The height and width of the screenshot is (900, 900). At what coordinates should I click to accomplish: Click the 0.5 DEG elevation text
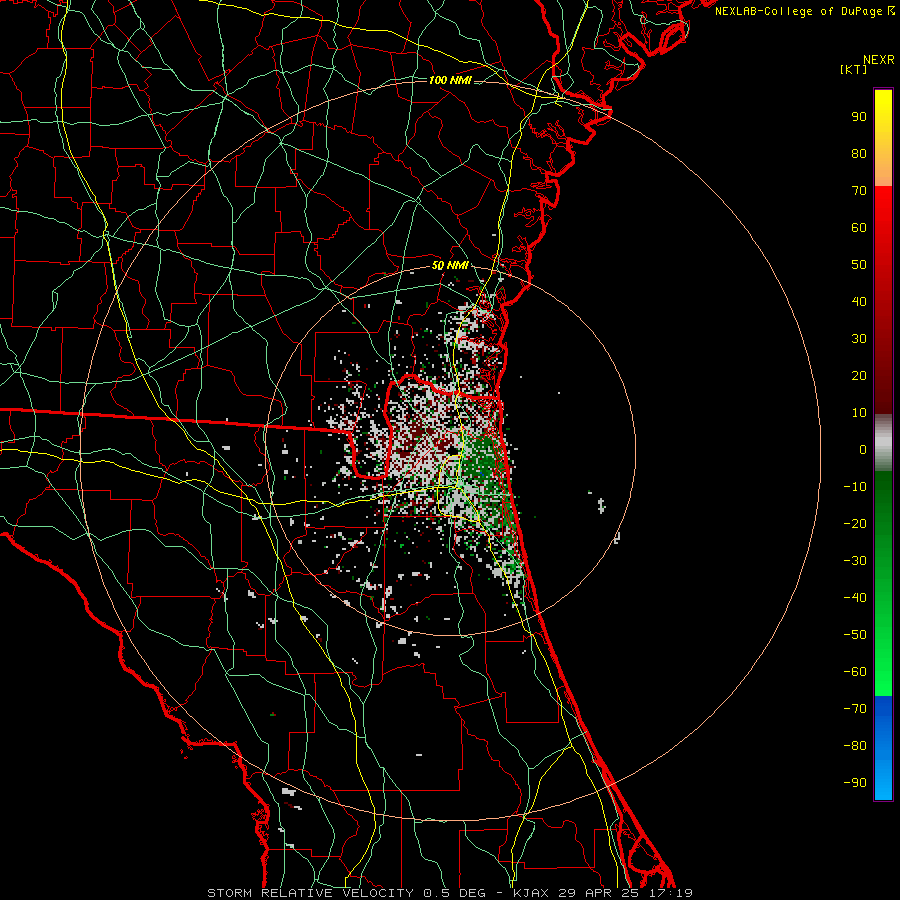click(455, 893)
